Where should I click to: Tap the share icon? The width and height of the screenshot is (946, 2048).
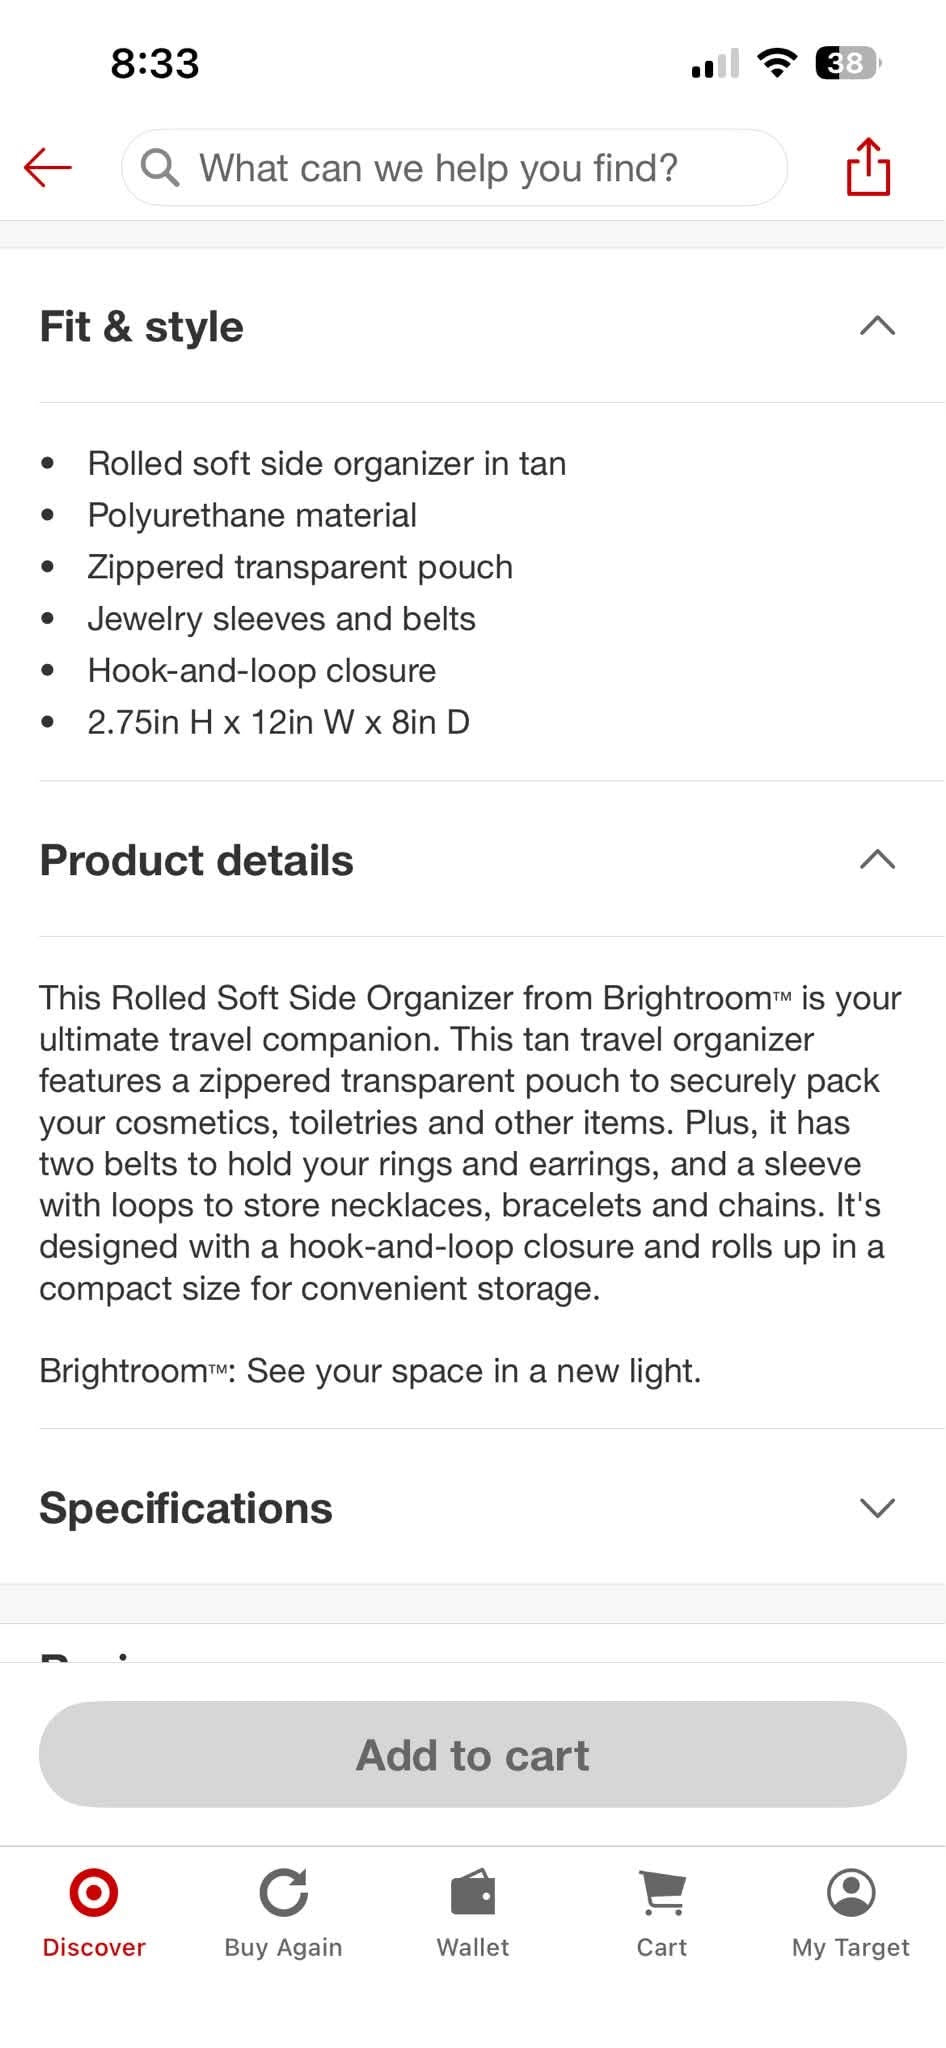coord(868,166)
